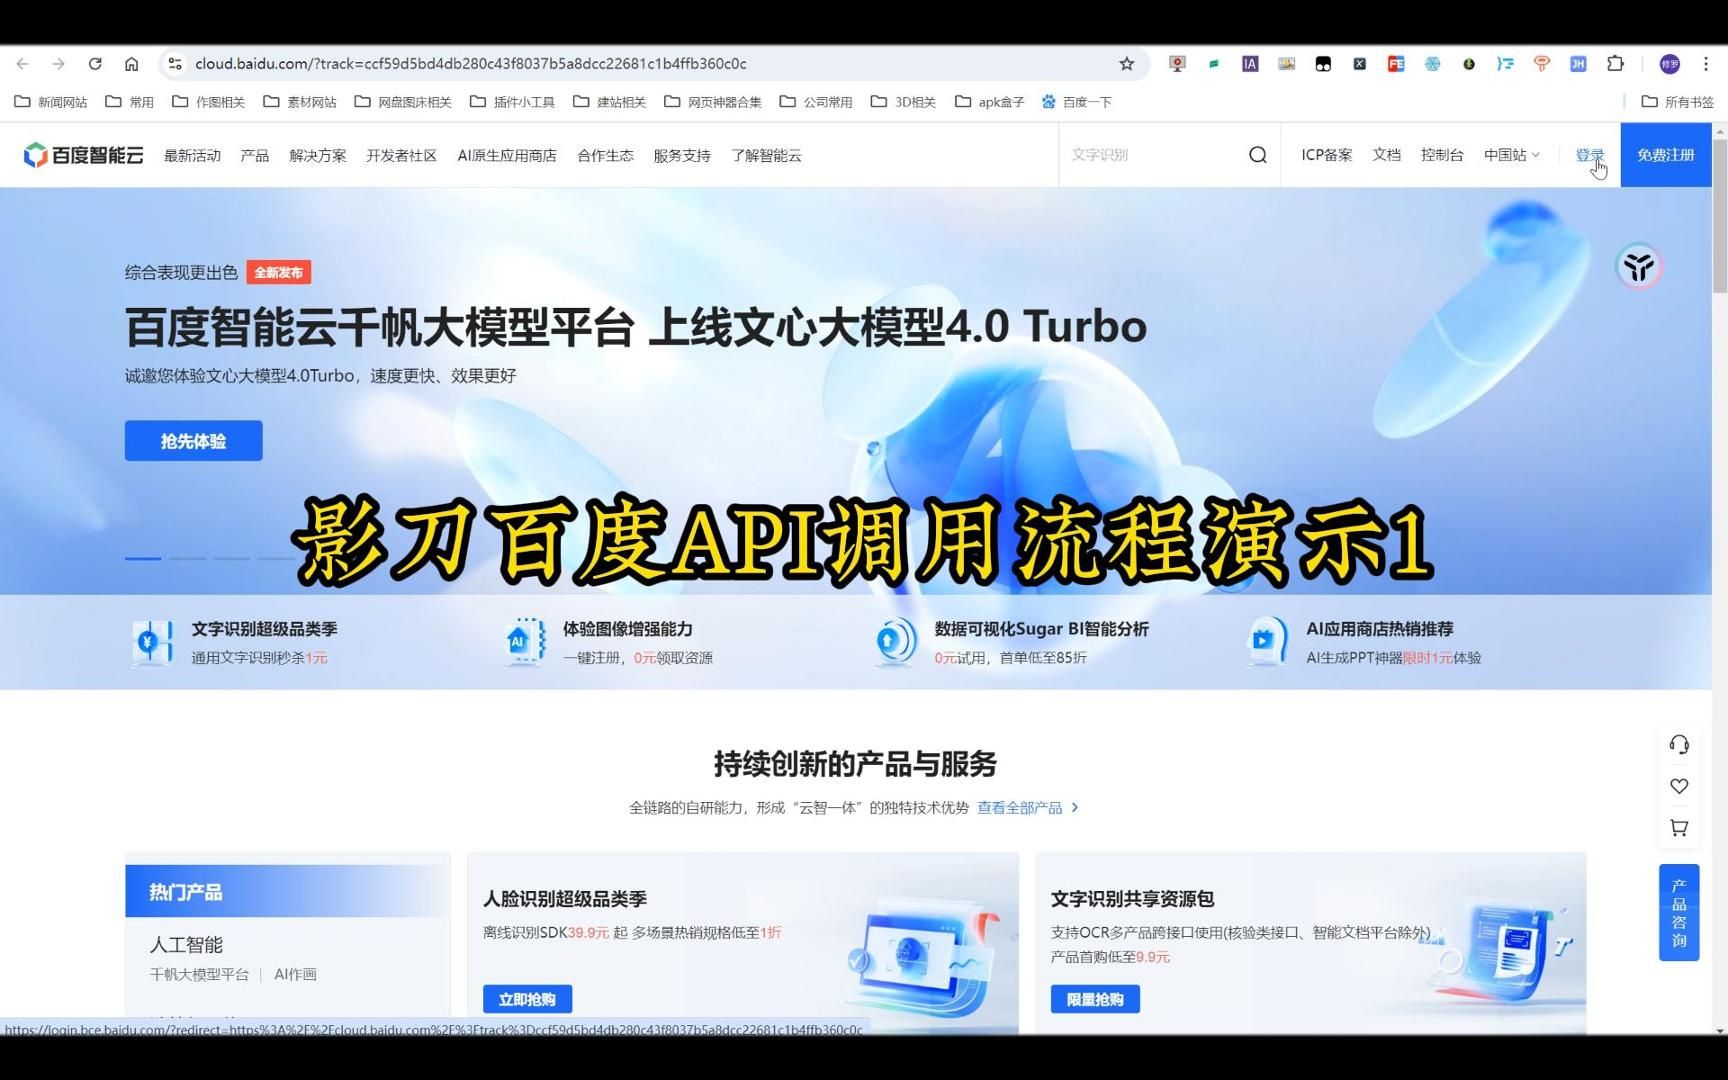Click the page vertical scrollbar thumb
The height and width of the screenshot is (1080, 1728).
point(1720,215)
